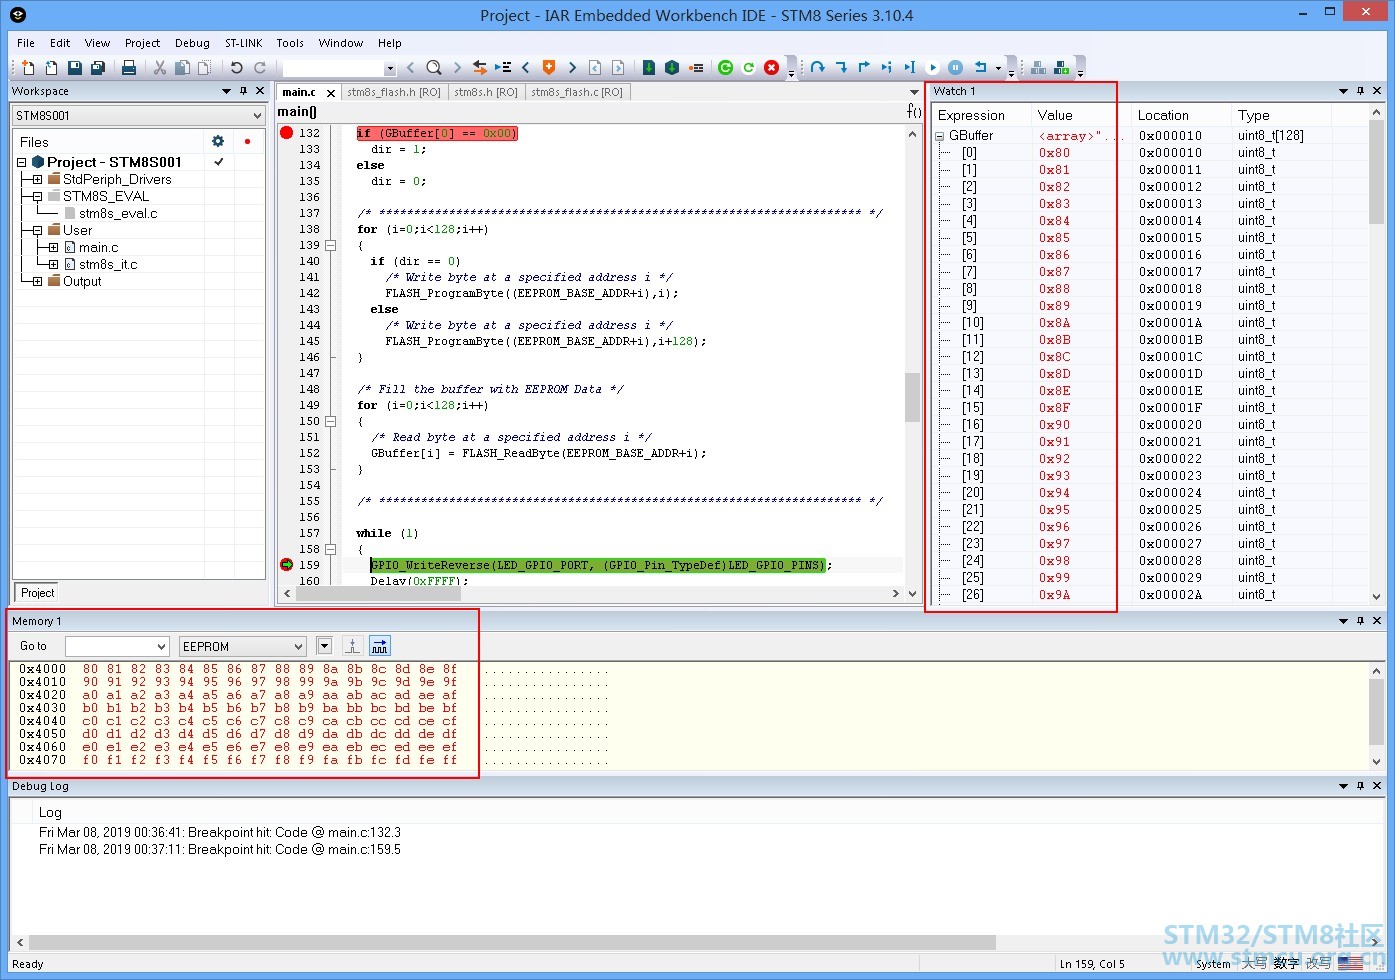The image size is (1395, 980).
Task: Reset the target with the reset icon
Action: [x=980, y=67]
